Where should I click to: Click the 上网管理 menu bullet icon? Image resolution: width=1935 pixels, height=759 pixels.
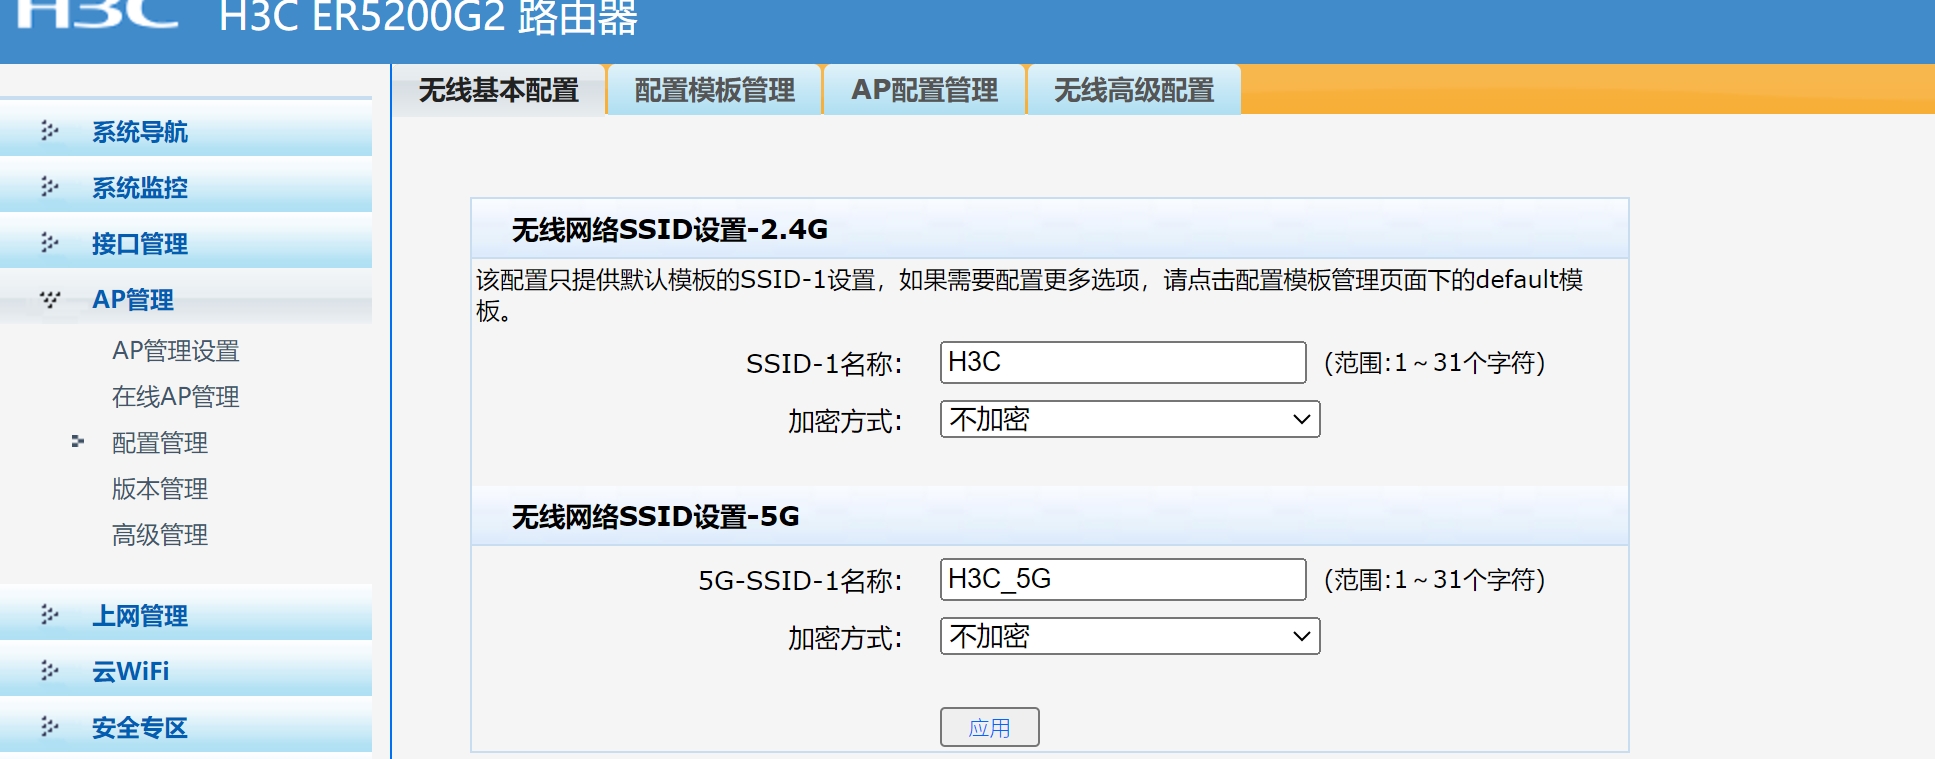click(x=49, y=615)
